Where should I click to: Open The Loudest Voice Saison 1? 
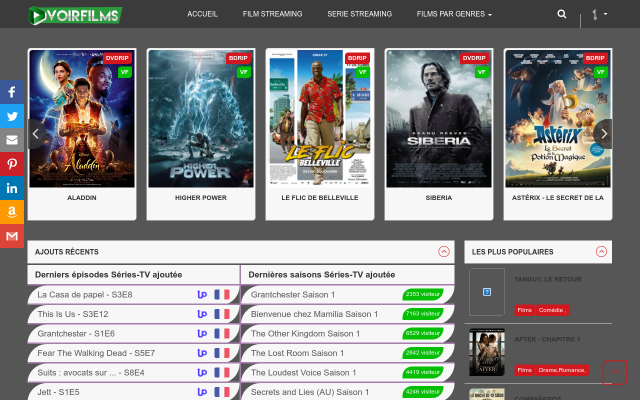[303, 373]
